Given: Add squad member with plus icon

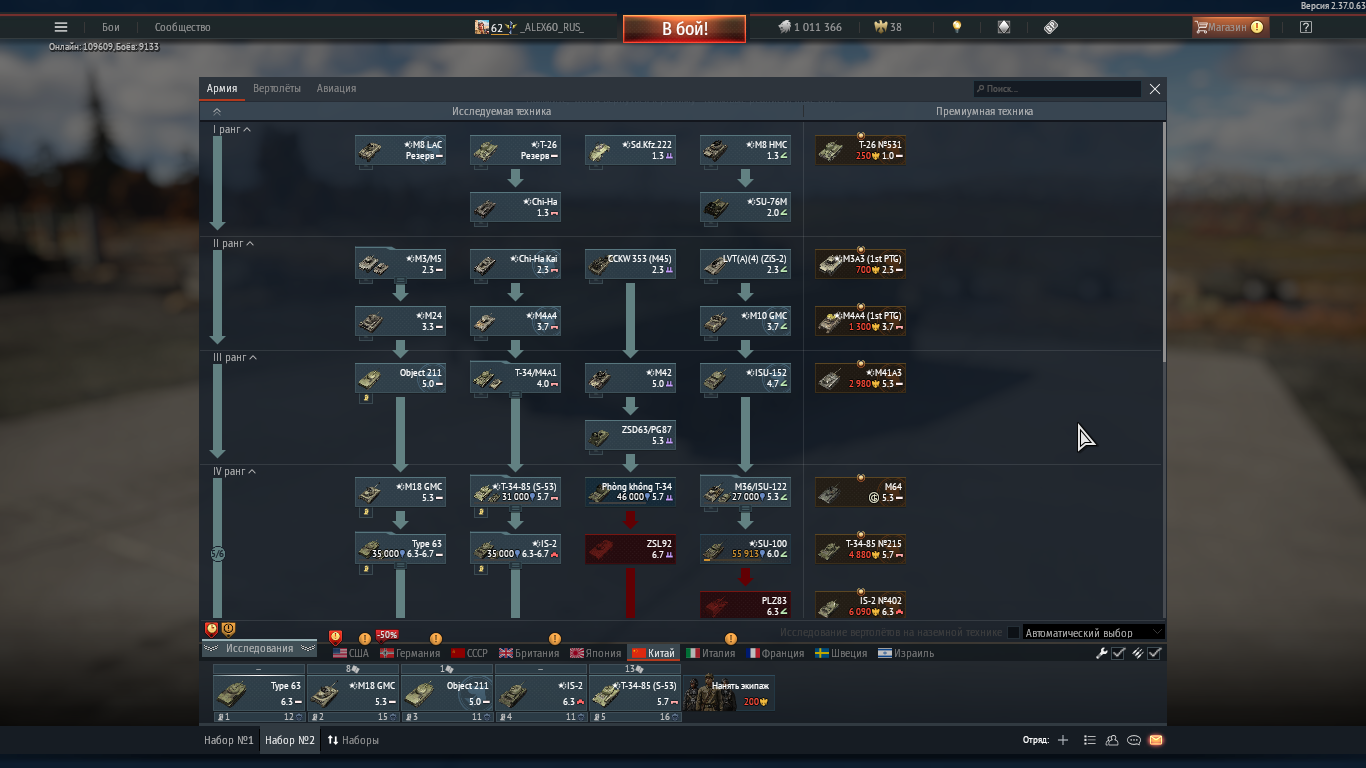Looking at the screenshot, I should [x=1063, y=741].
